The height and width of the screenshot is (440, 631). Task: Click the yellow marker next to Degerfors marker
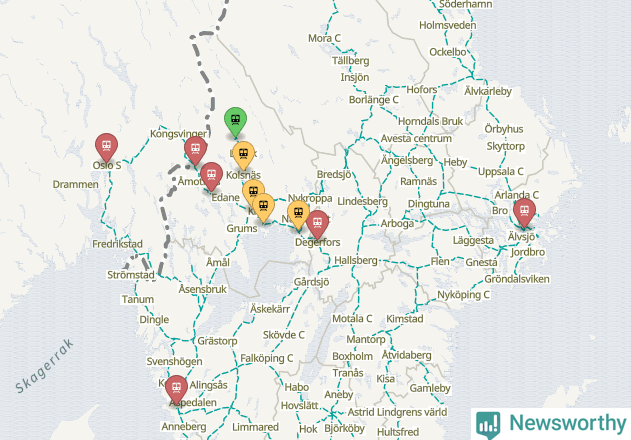(298, 215)
